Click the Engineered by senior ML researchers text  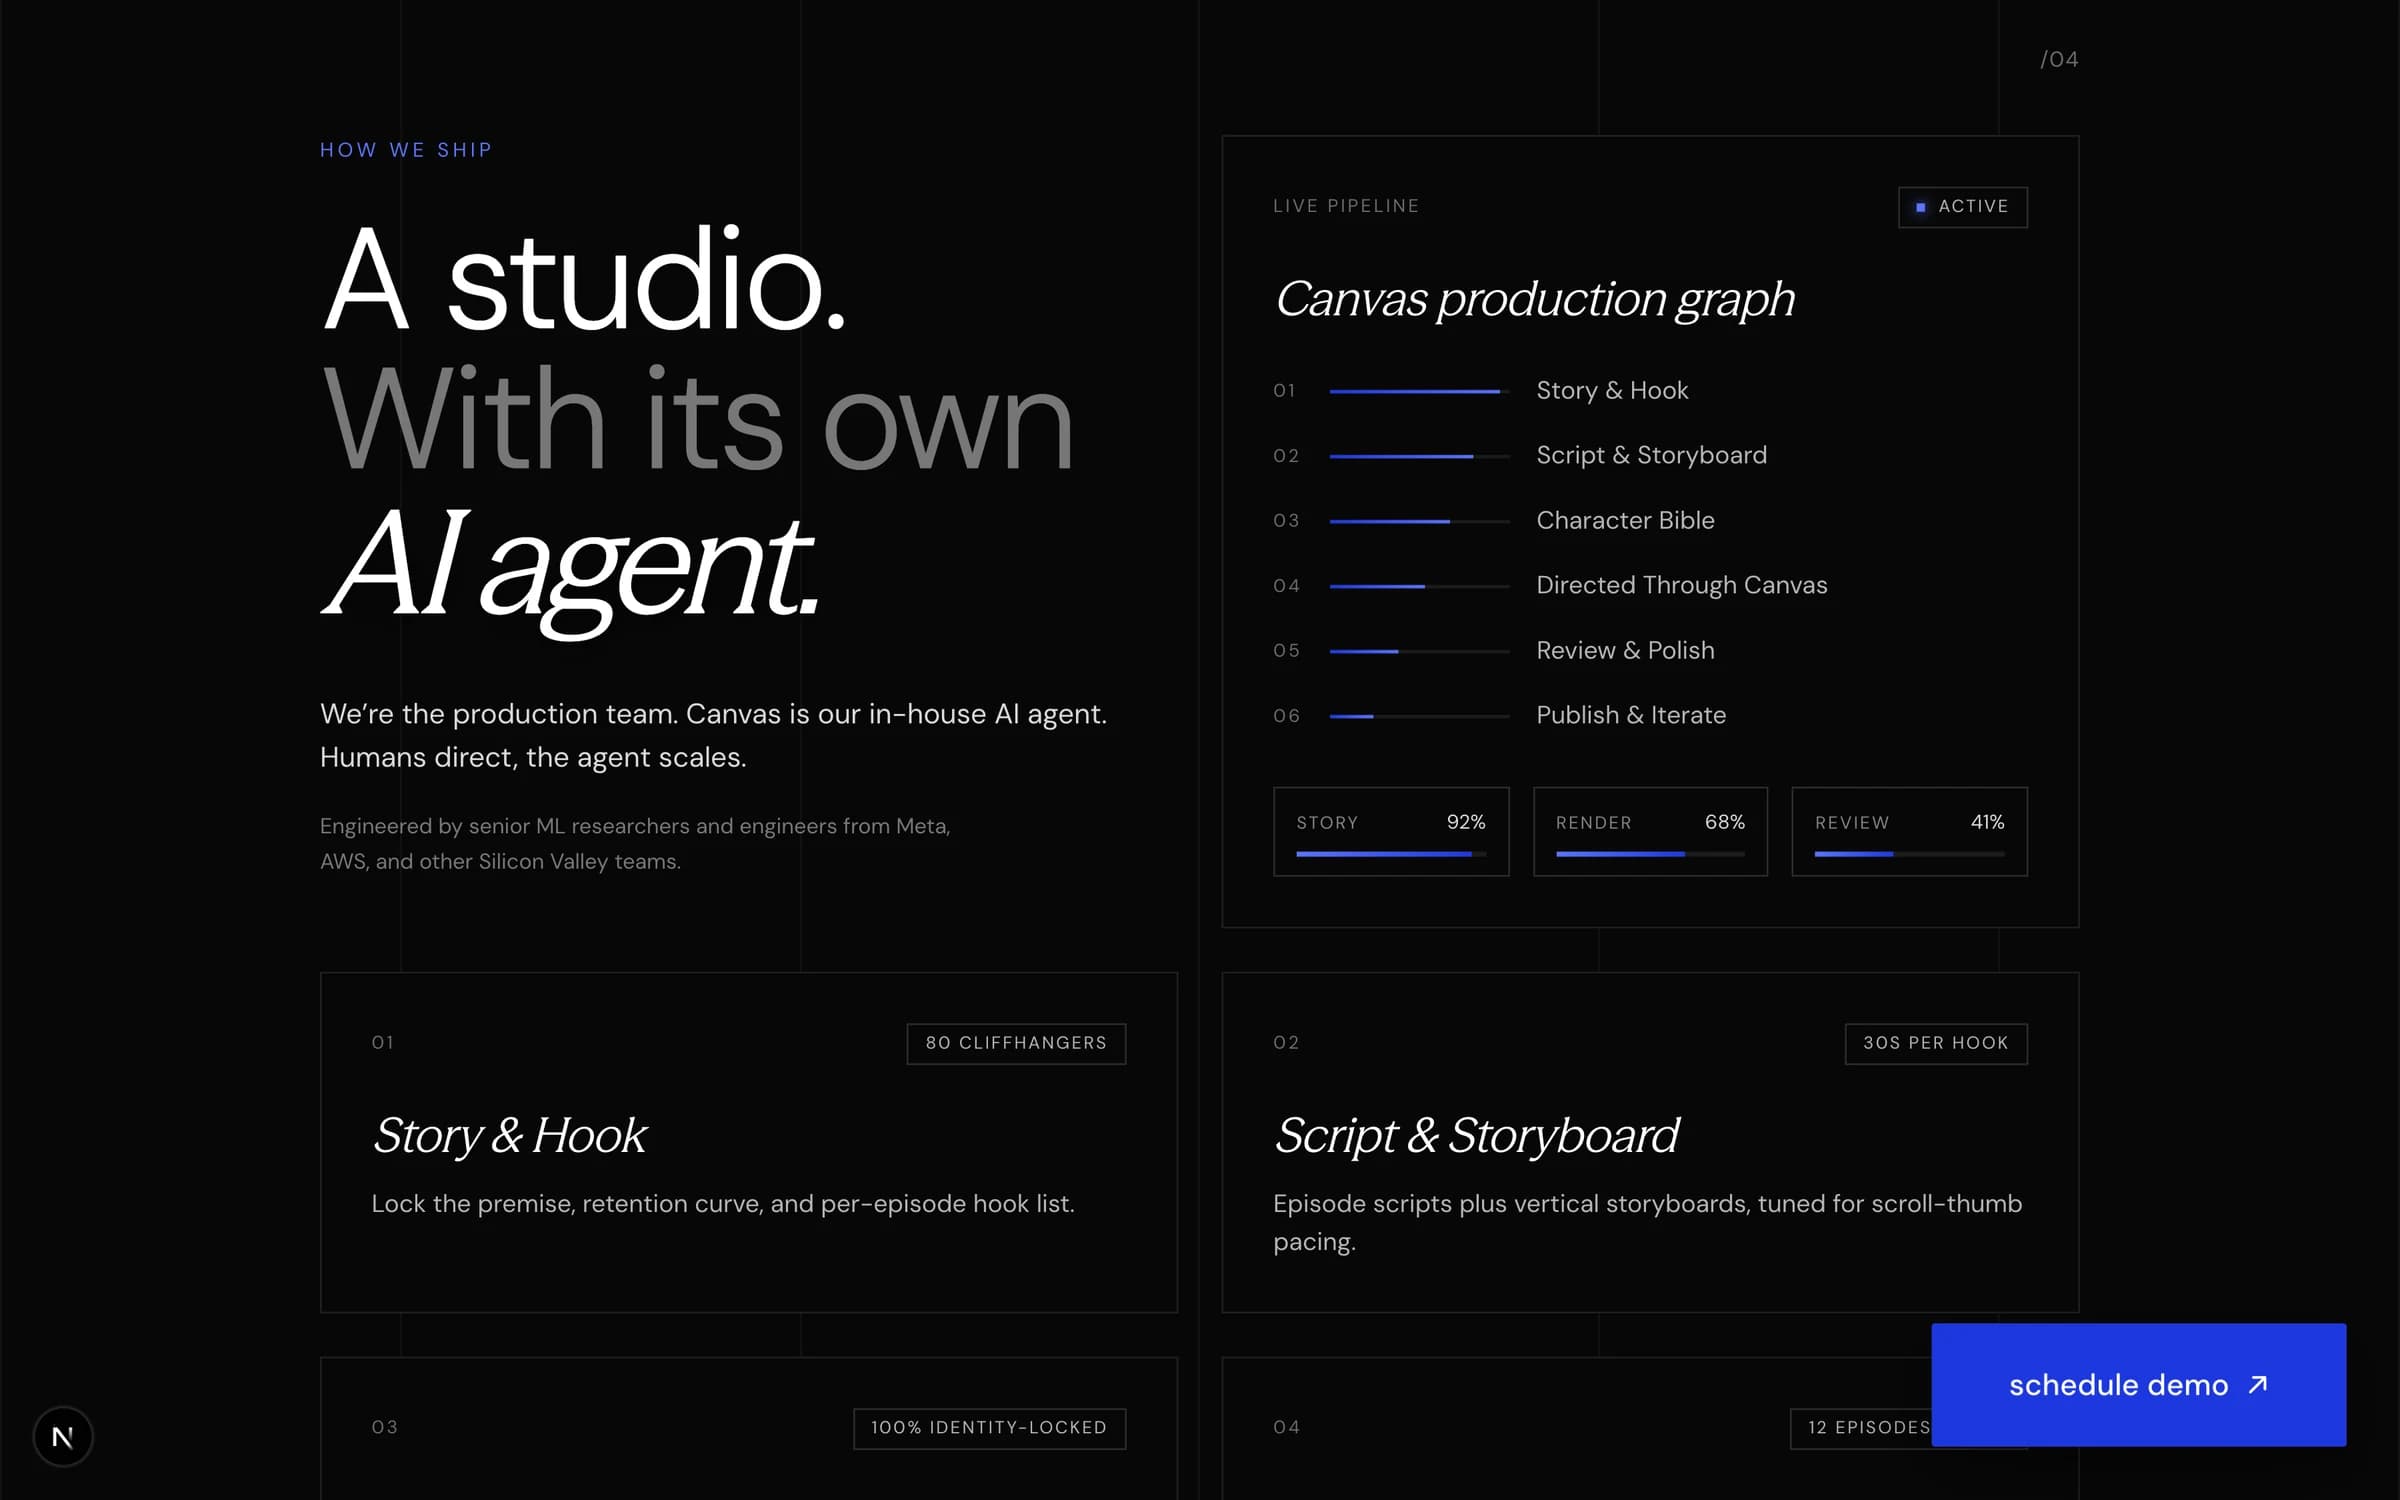(x=635, y=844)
